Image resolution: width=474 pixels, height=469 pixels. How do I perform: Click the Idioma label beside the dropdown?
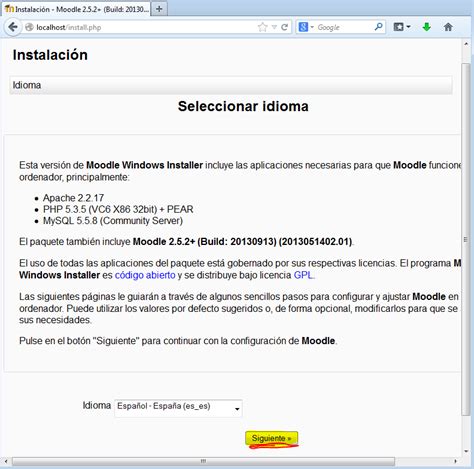(97, 406)
